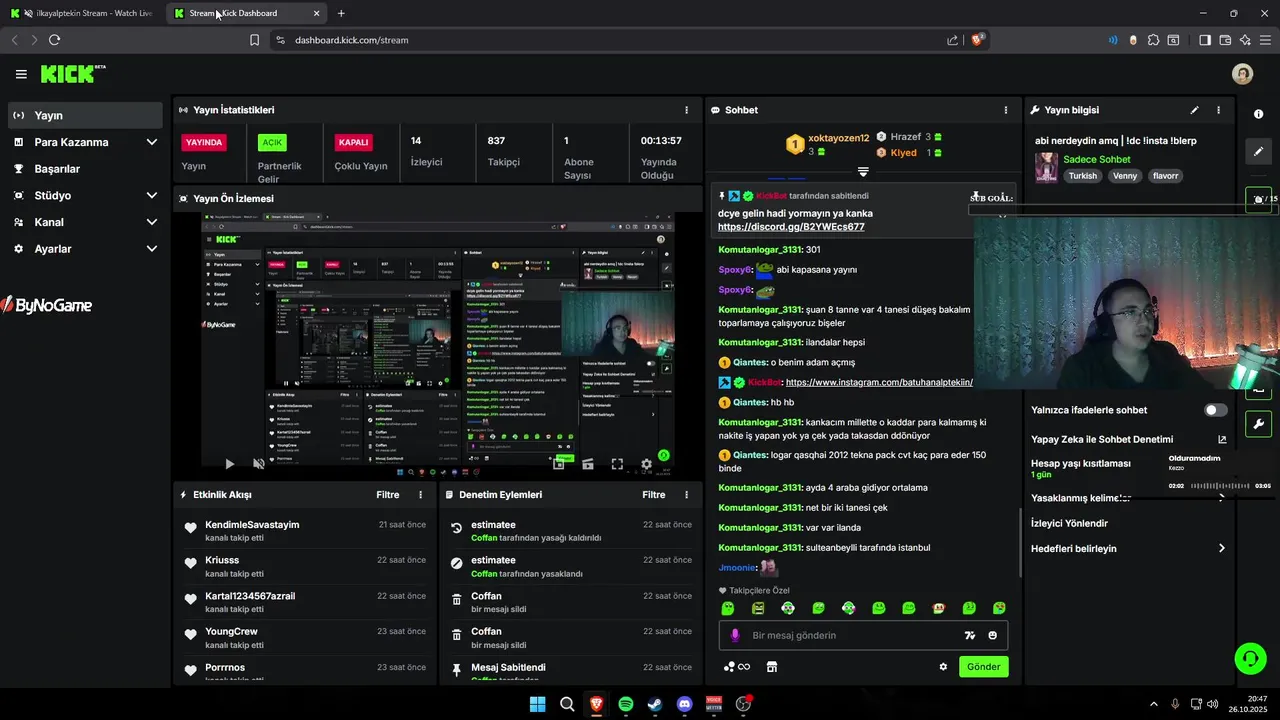Switch to Stream Kick Dashboard tab
The width and height of the screenshot is (1280, 720).
[246, 13]
